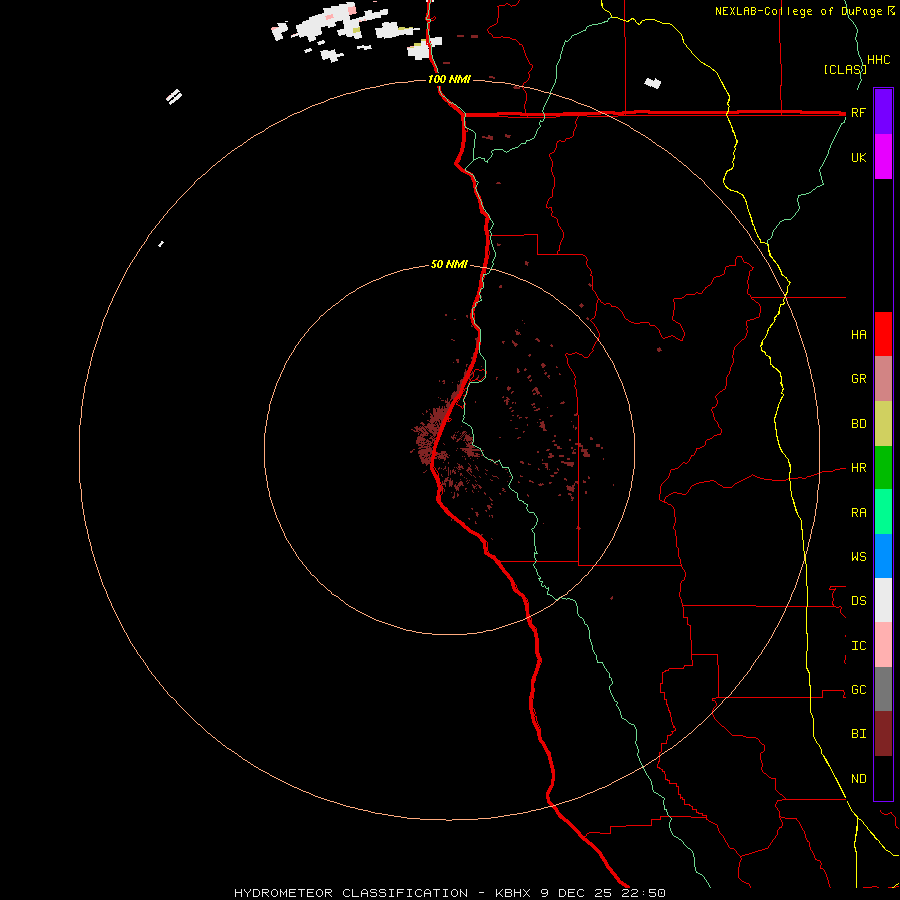Click the 'ND' legend label
This screenshot has height=900, width=900.
(x=859, y=778)
